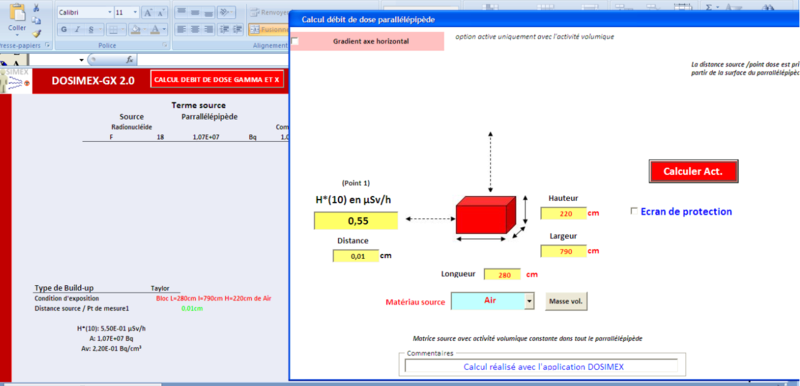The height and width of the screenshot is (386, 800).
Task: Click the Distance field showing 0,01
Action: 356,256
